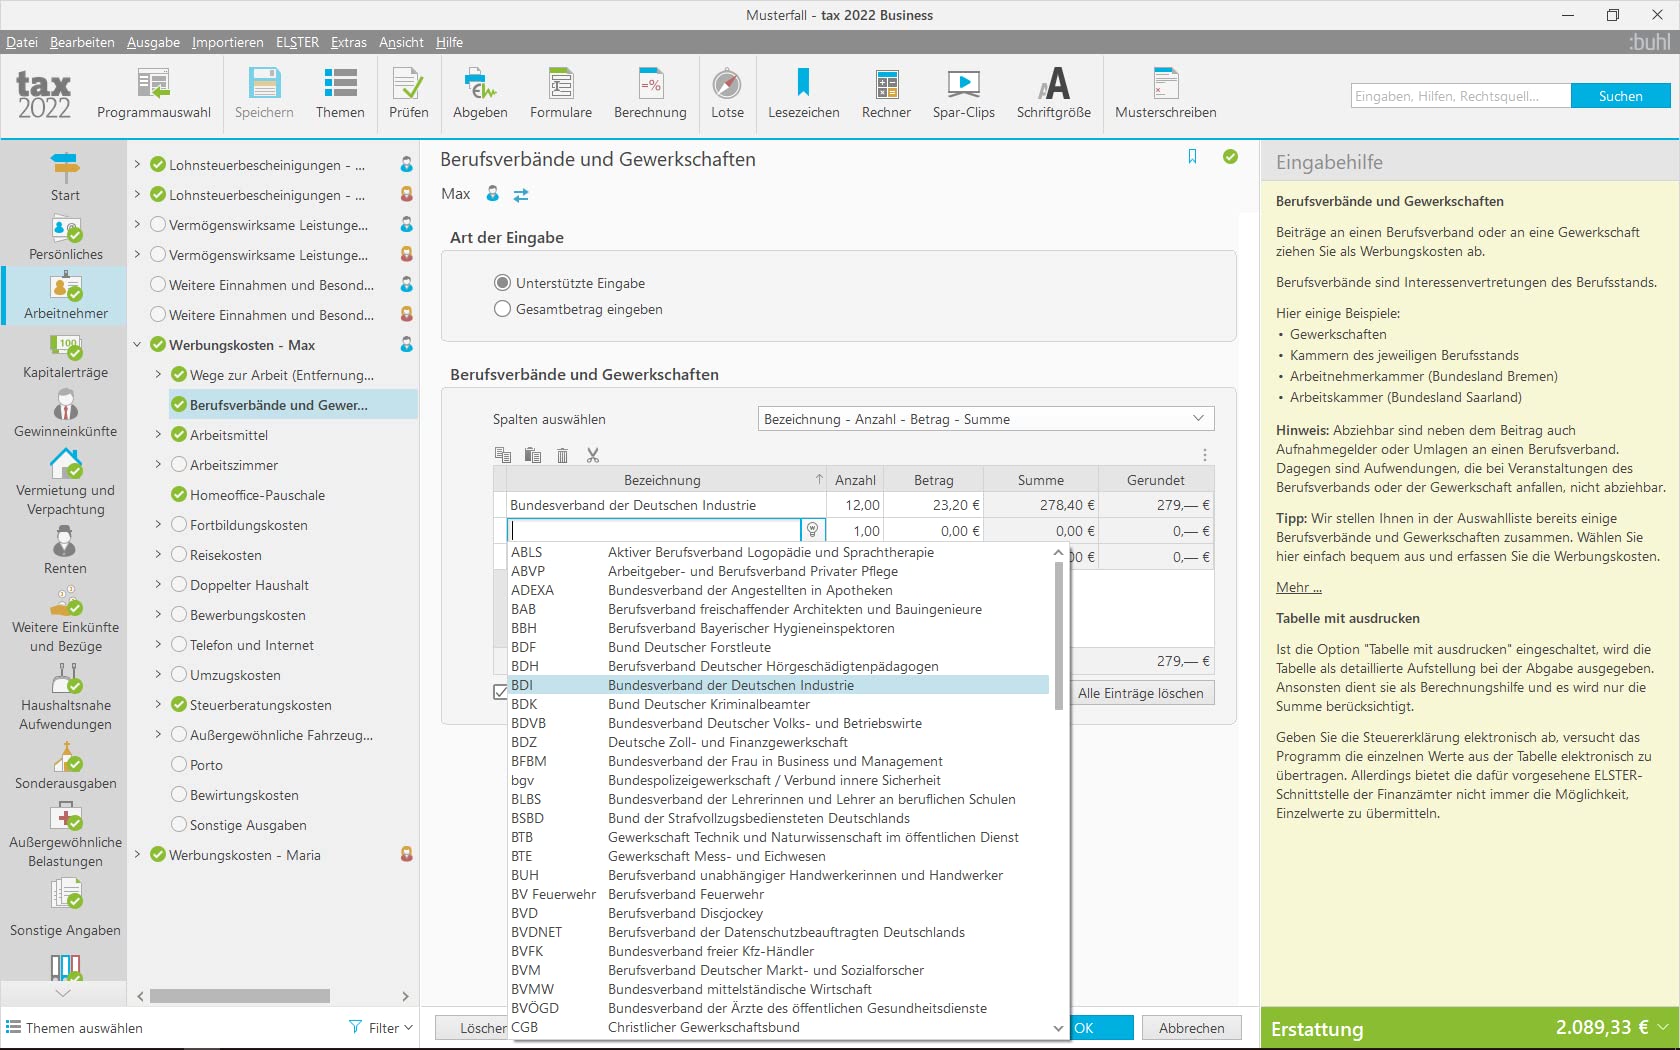1680x1050 pixels.
Task: Open Kapitalerträge sidebar section
Action: click(65, 357)
